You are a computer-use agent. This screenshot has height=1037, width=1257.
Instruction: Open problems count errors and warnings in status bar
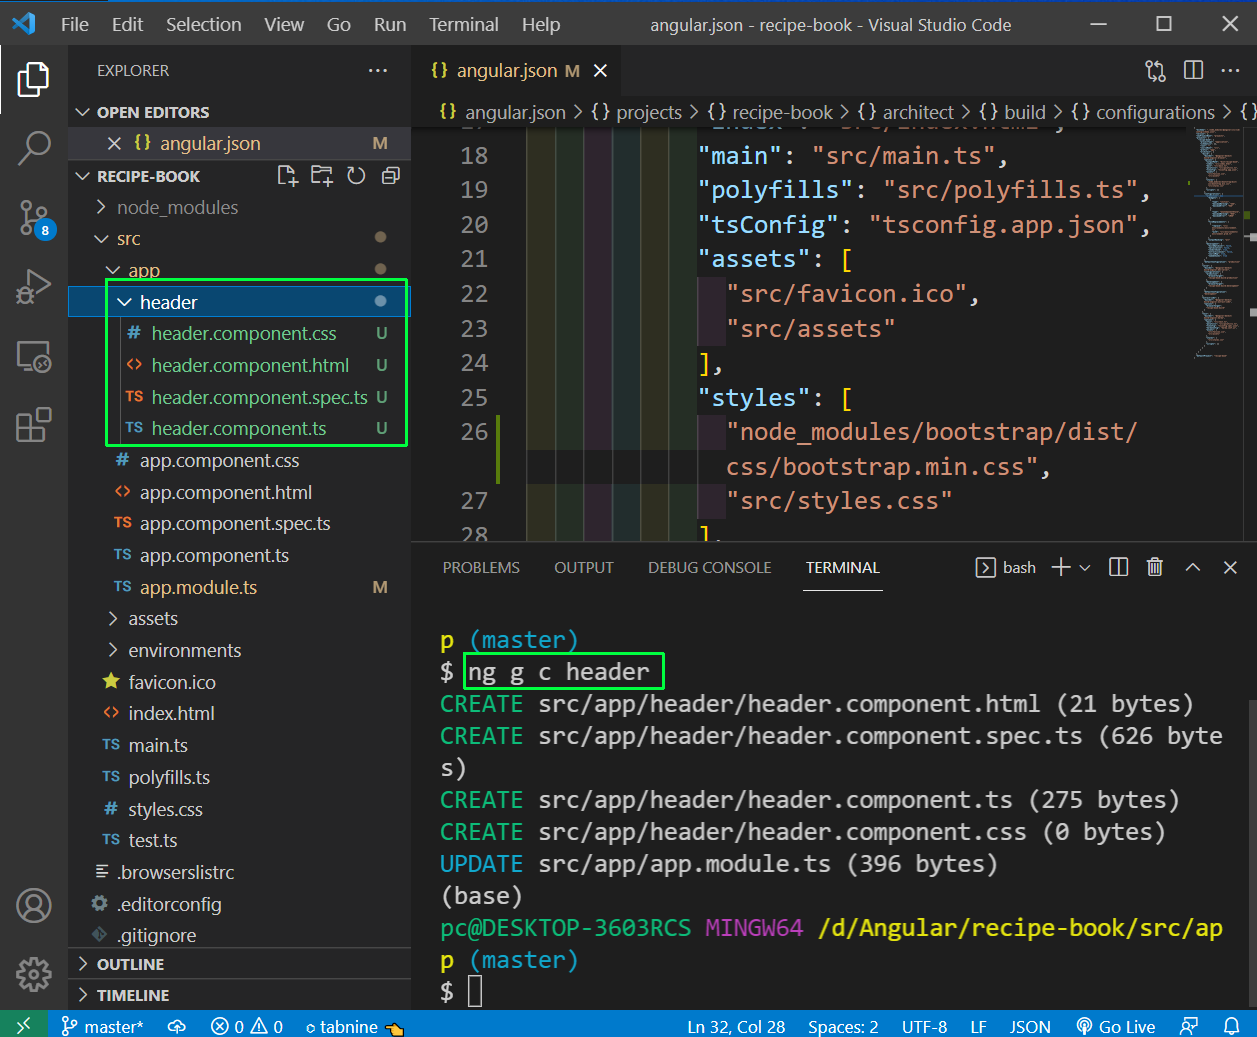[x=247, y=1026]
